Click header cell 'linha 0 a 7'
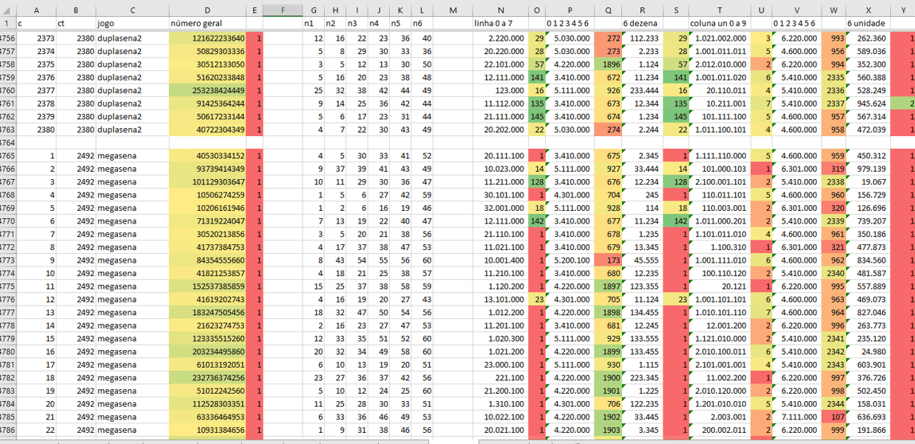Image resolution: width=915 pixels, height=444 pixels. tap(500, 23)
